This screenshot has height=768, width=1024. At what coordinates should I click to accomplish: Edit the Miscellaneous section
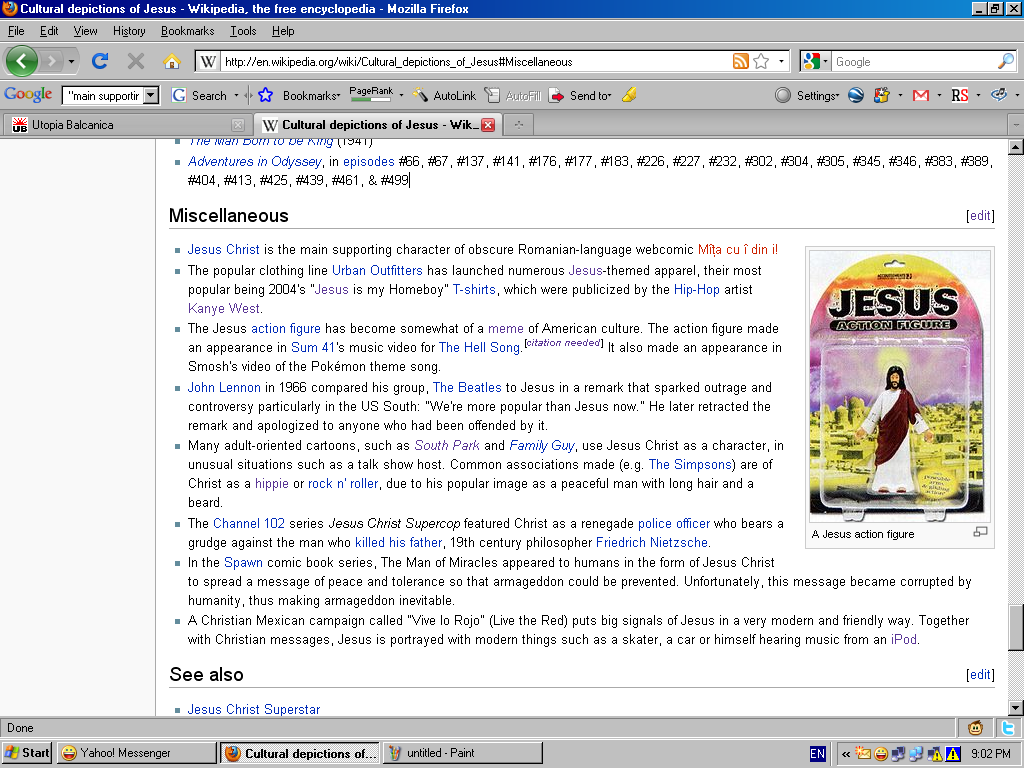tap(980, 215)
